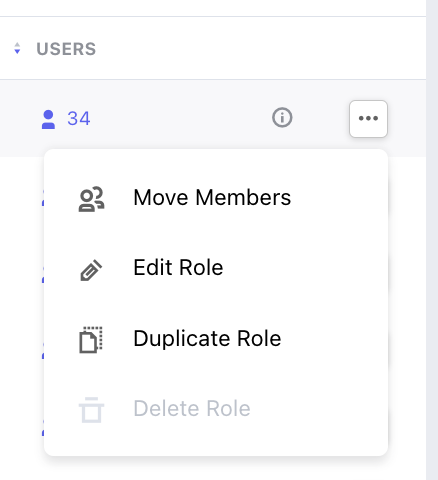Viewport: 438px width, 480px height.
Task: Select Move Members from the menu
Action: (212, 198)
